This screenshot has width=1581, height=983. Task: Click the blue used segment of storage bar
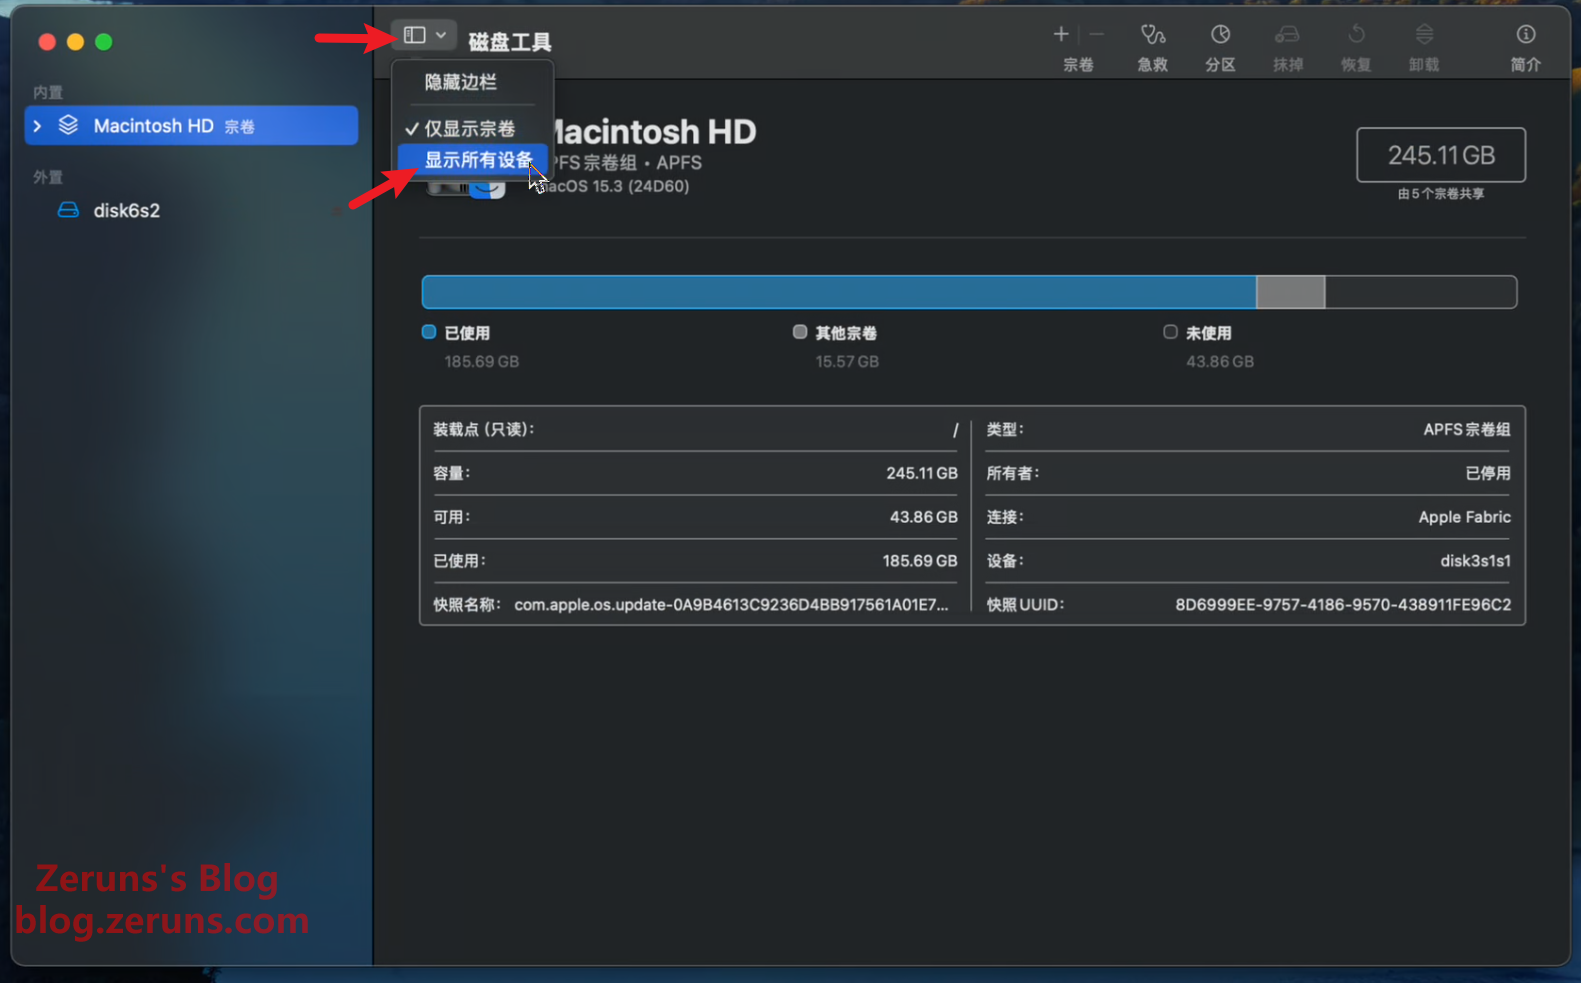tap(839, 292)
